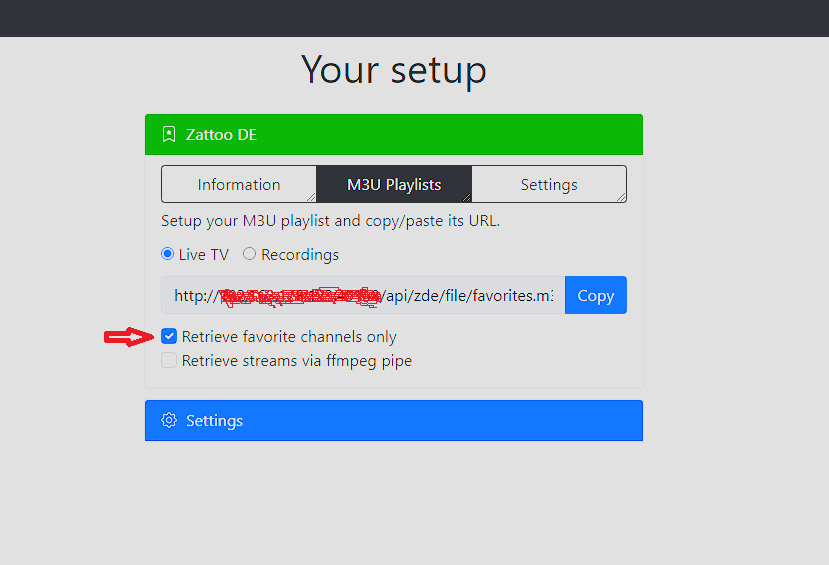
Task: Click into the playlist URL field
Action: (x=363, y=295)
